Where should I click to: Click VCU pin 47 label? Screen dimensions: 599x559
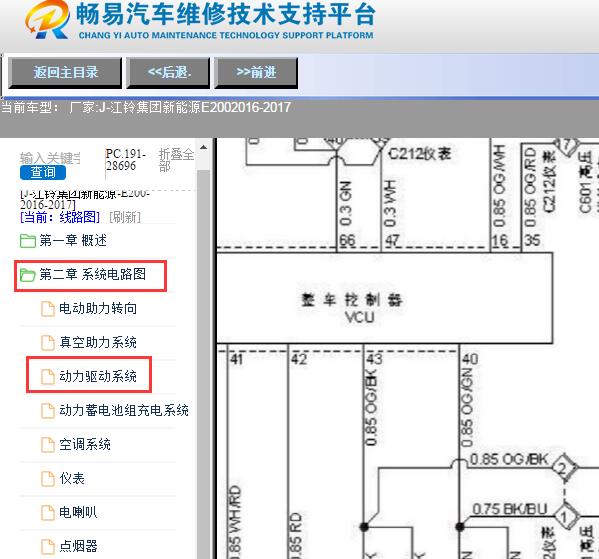392,241
